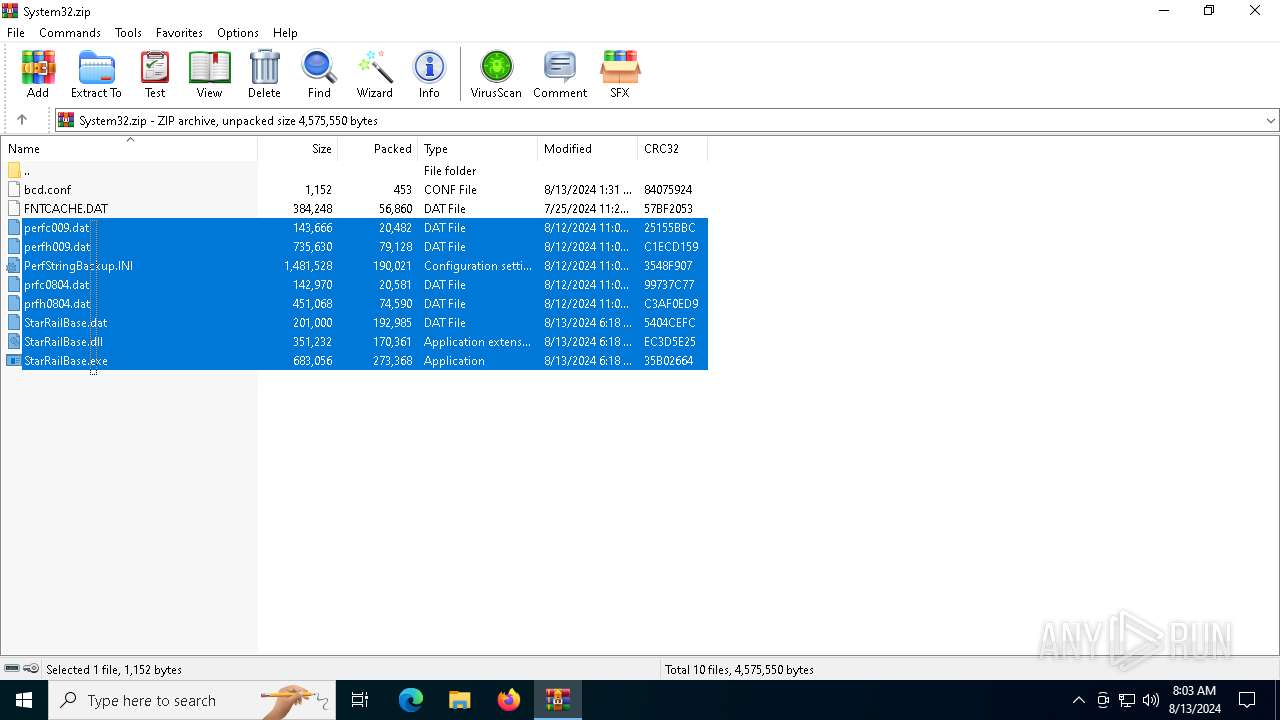This screenshot has width=1280, height=720.
Task: Click the Test archive icon
Action: coord(155,74)
